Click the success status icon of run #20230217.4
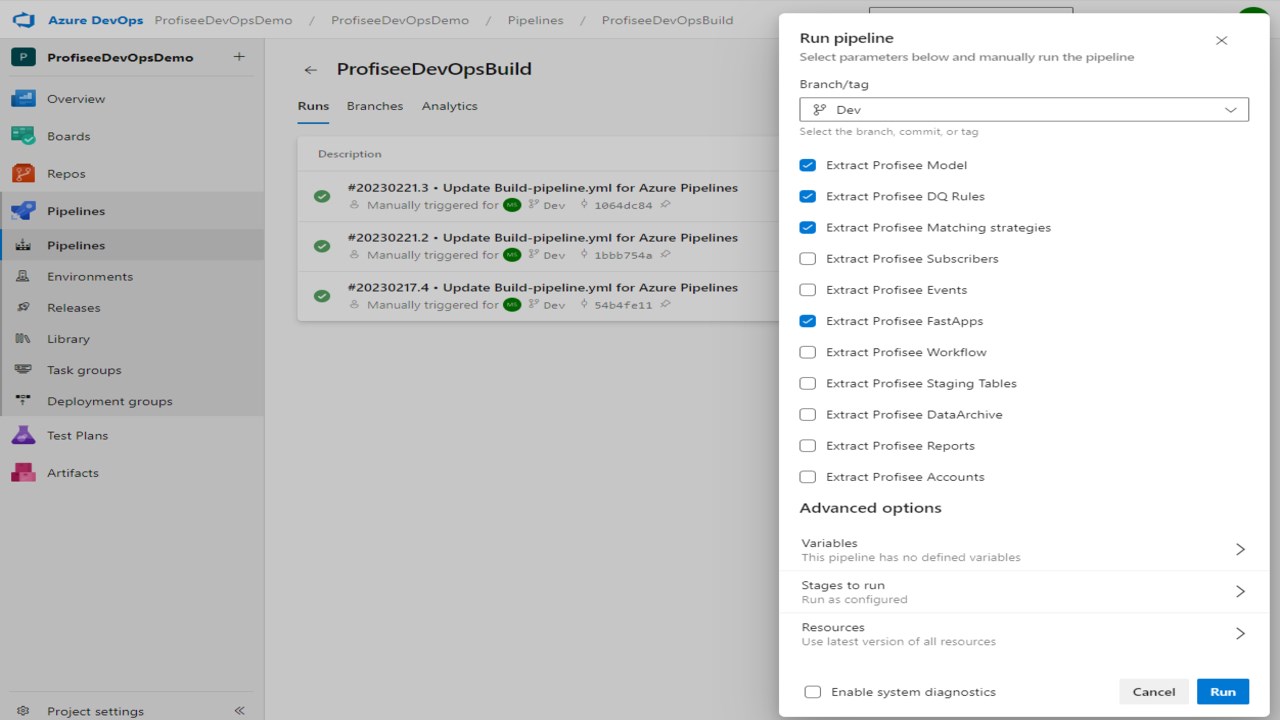The image size is (1280, 720). coord(322,296)
